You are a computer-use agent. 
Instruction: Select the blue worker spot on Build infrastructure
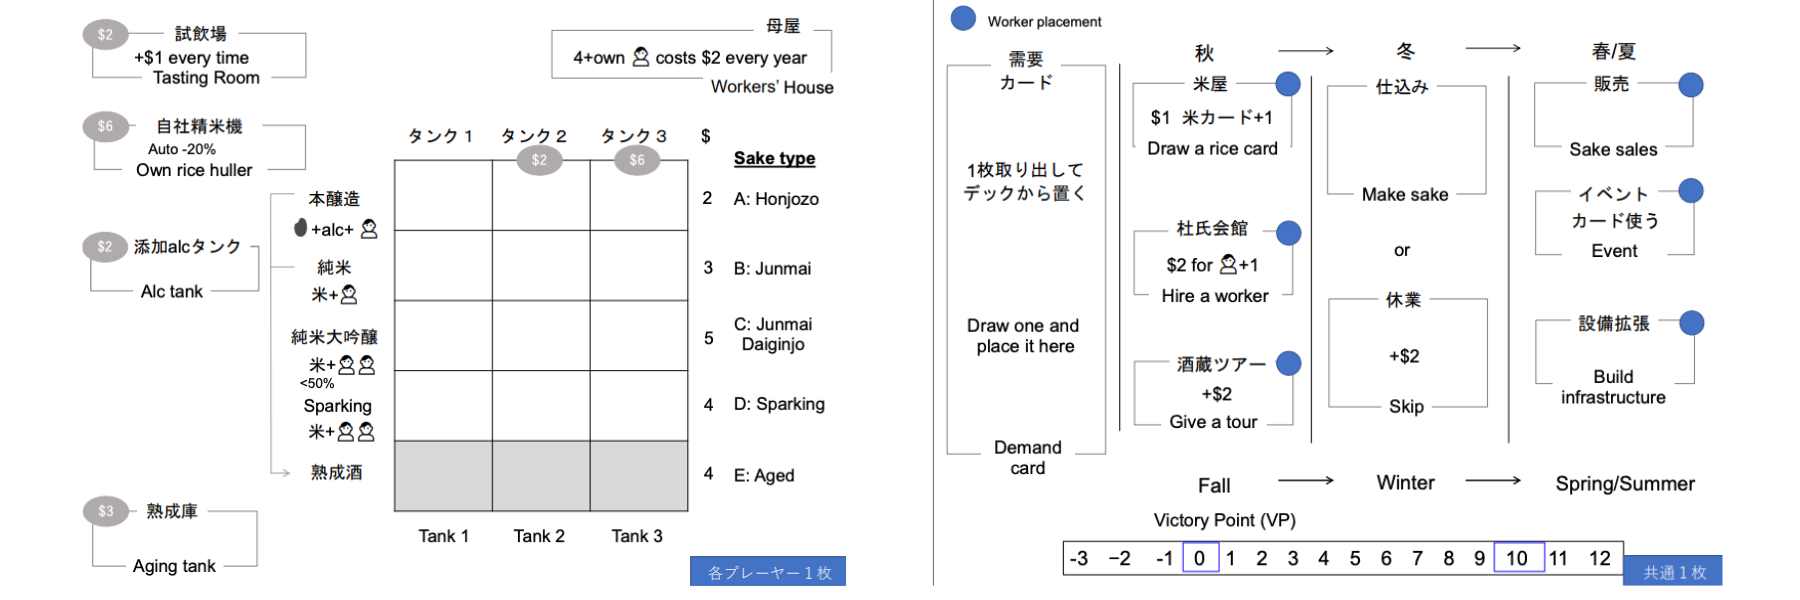click(x=1692, y=323)
